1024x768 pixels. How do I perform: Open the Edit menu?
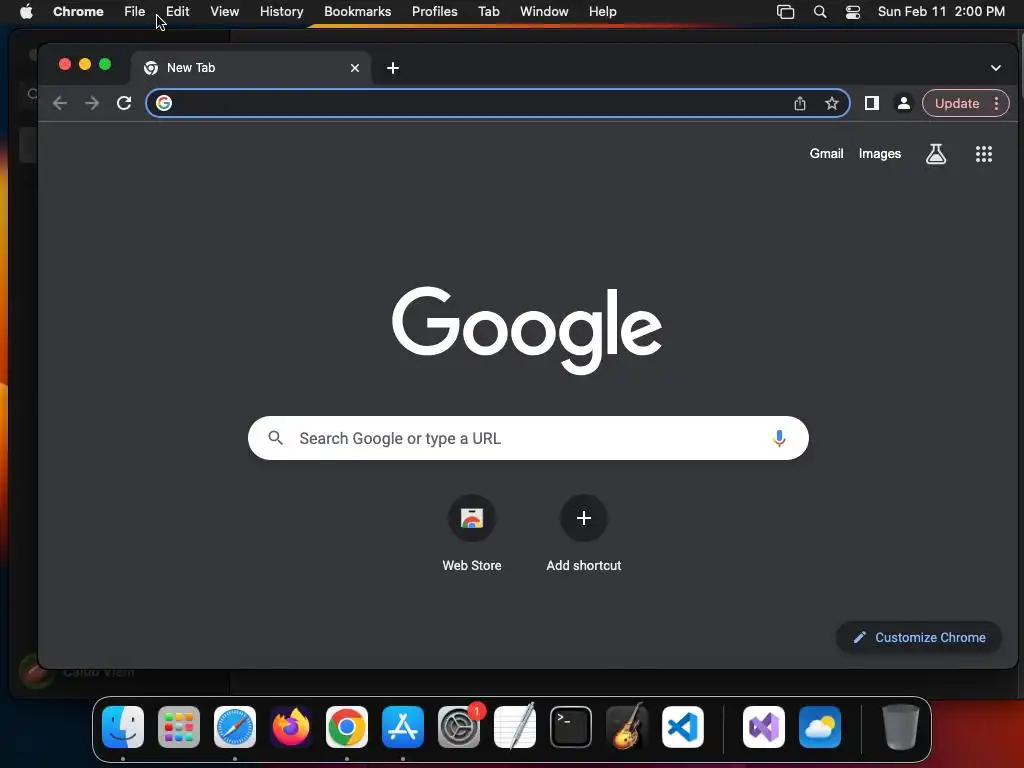pyautogui.click(x=178, y=12)
